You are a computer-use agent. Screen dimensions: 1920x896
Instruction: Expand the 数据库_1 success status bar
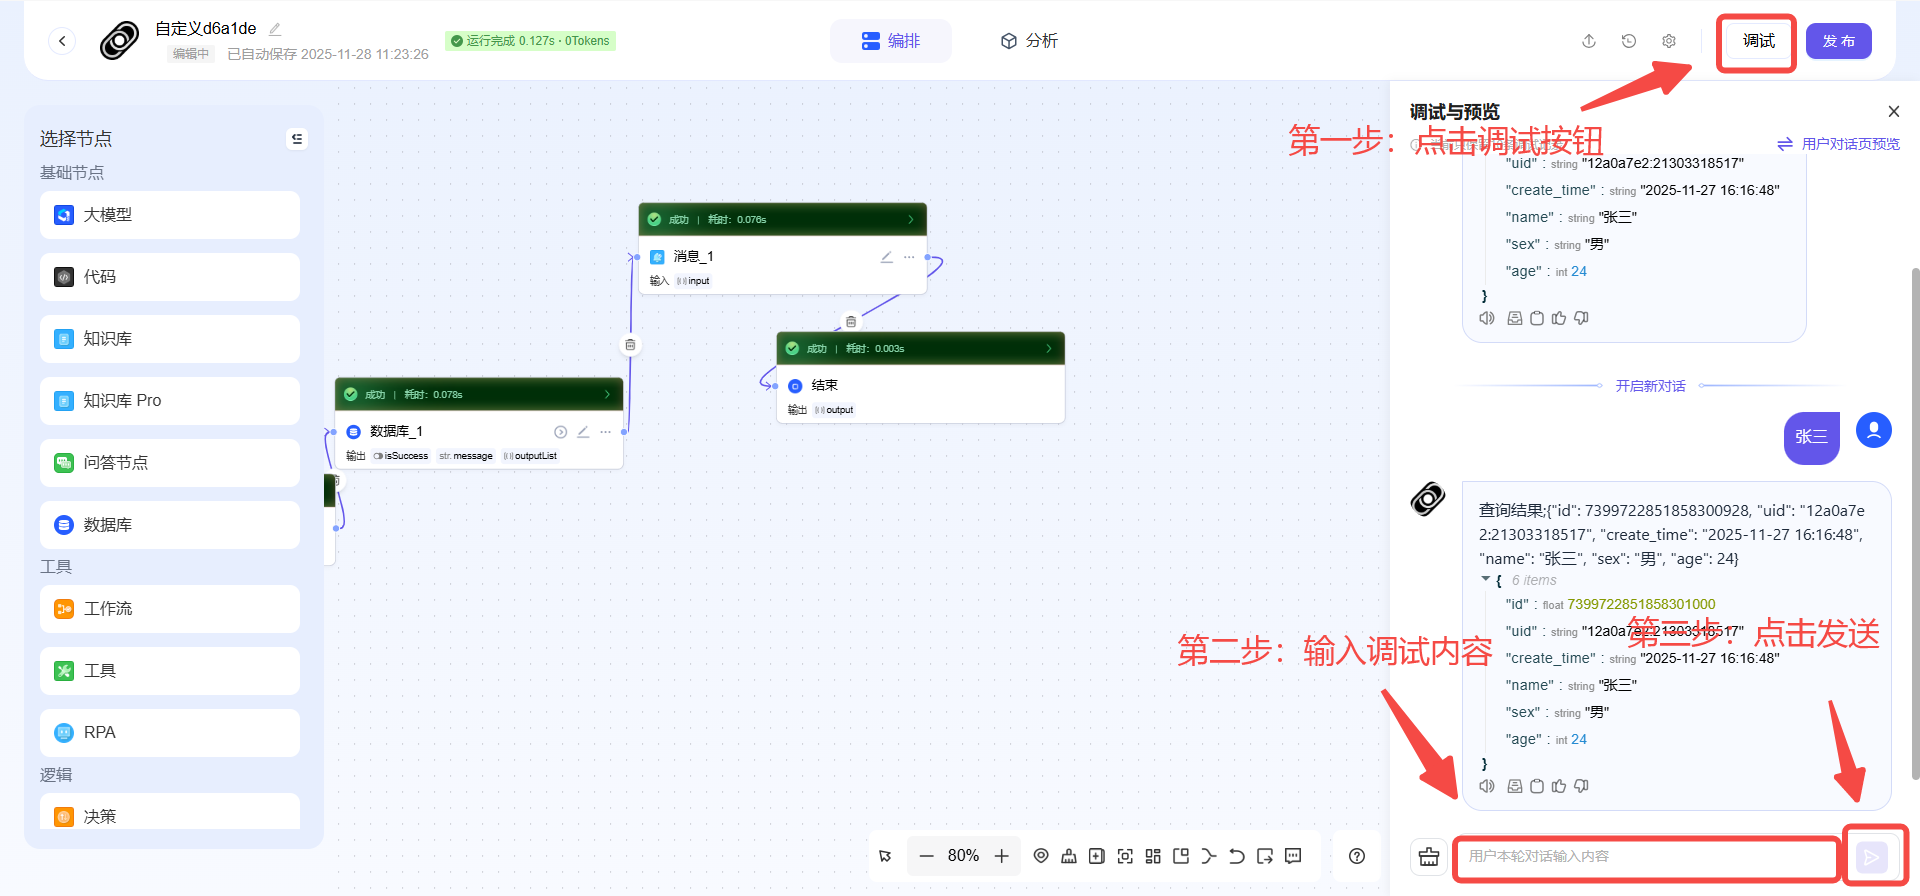[x=607, y=394]
